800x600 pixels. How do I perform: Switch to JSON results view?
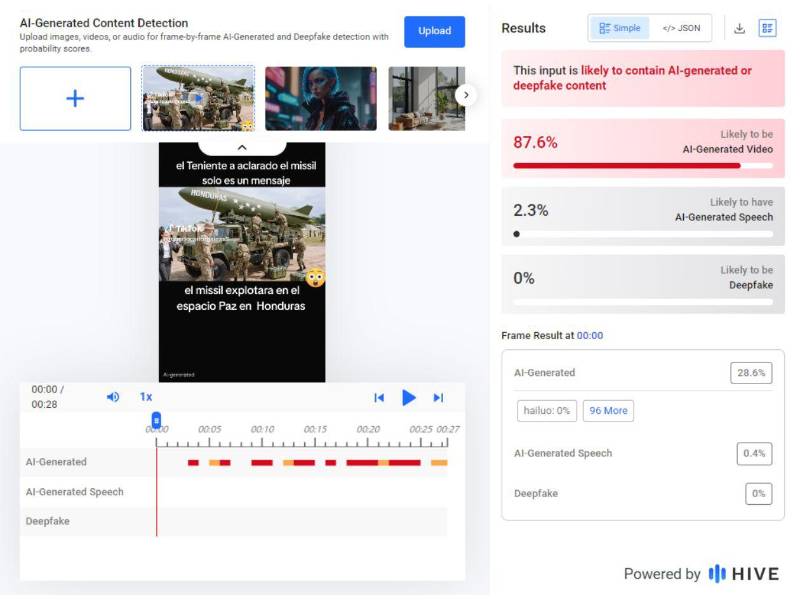pyautogui.click(x=682, y=28)
